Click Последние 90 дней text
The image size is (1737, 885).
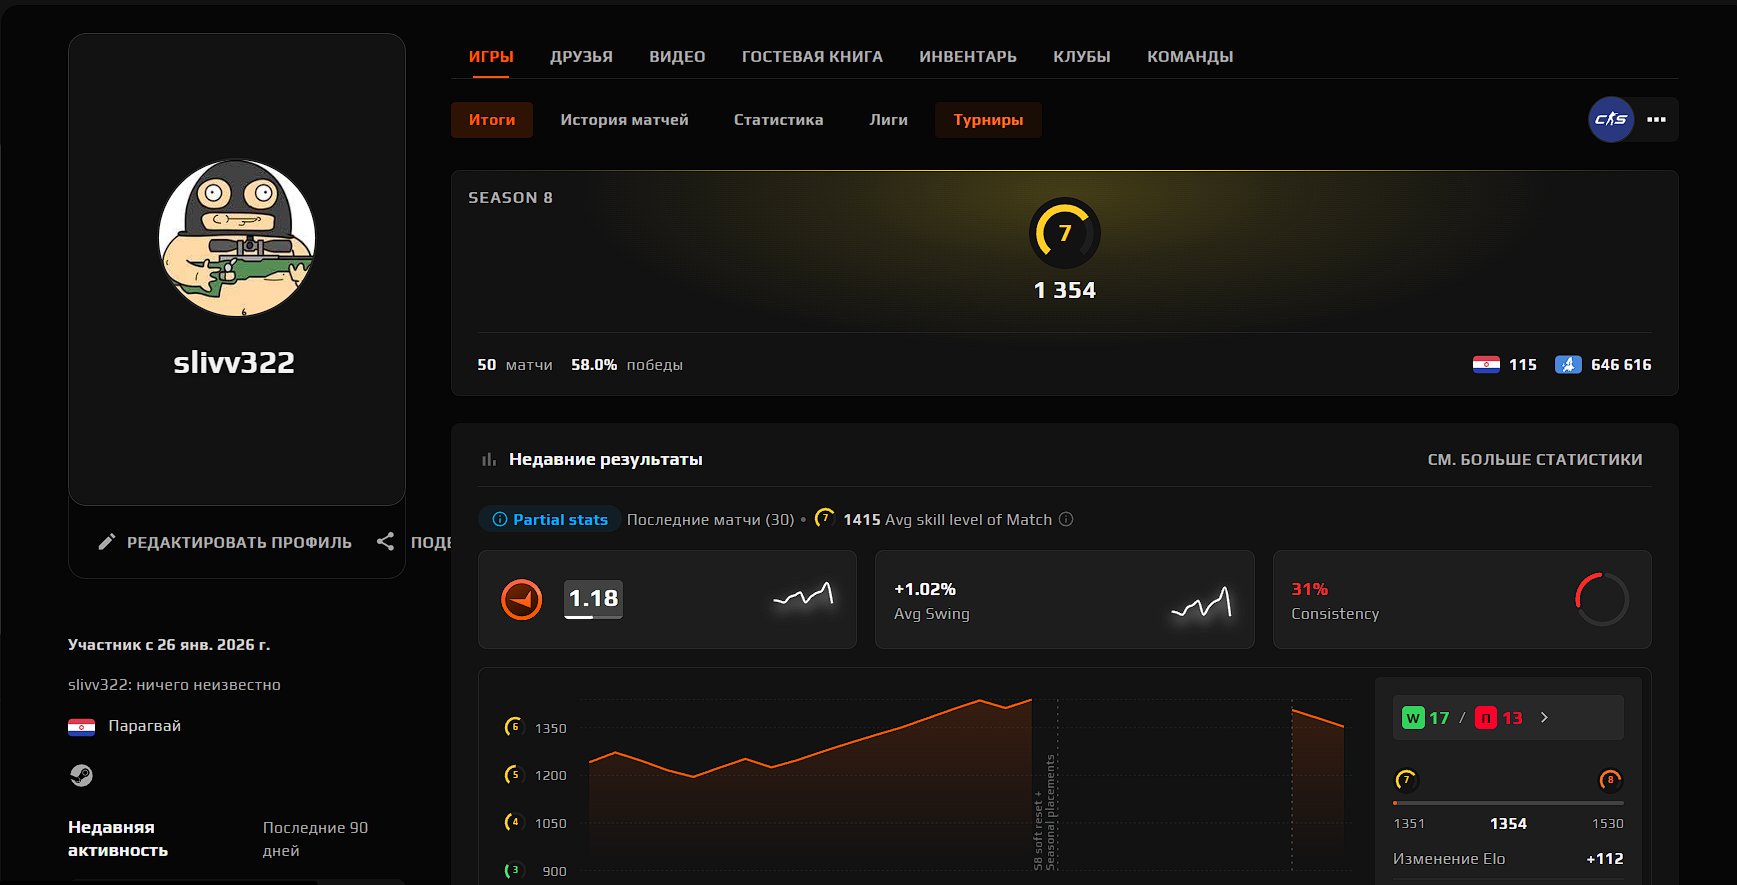pyautogui.click(x=315, y=839)
